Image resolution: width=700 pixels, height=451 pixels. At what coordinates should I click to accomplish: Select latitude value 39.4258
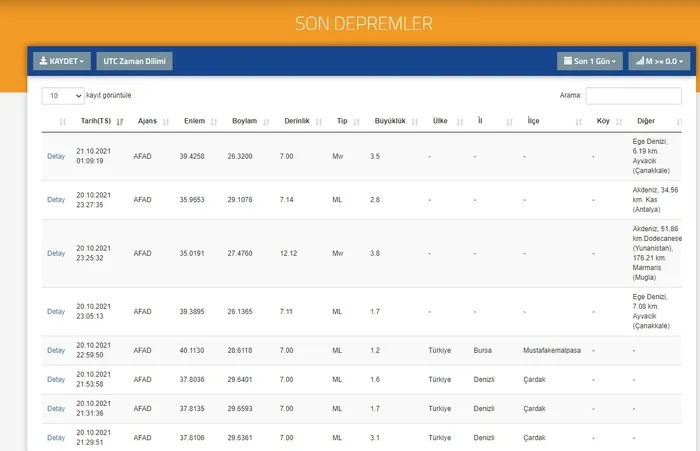click(192, 156)
